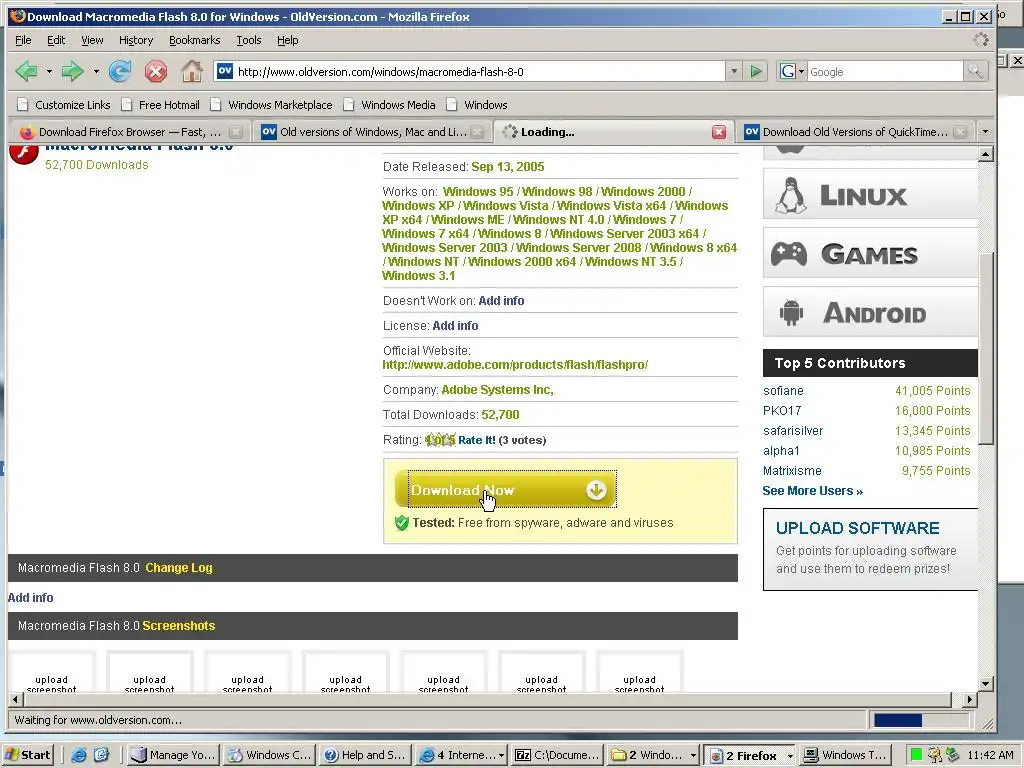The width and height of the screenshot is (1024, 768).
Task: Expand the 2 Windows taskbar group
Action: point(693,756)
